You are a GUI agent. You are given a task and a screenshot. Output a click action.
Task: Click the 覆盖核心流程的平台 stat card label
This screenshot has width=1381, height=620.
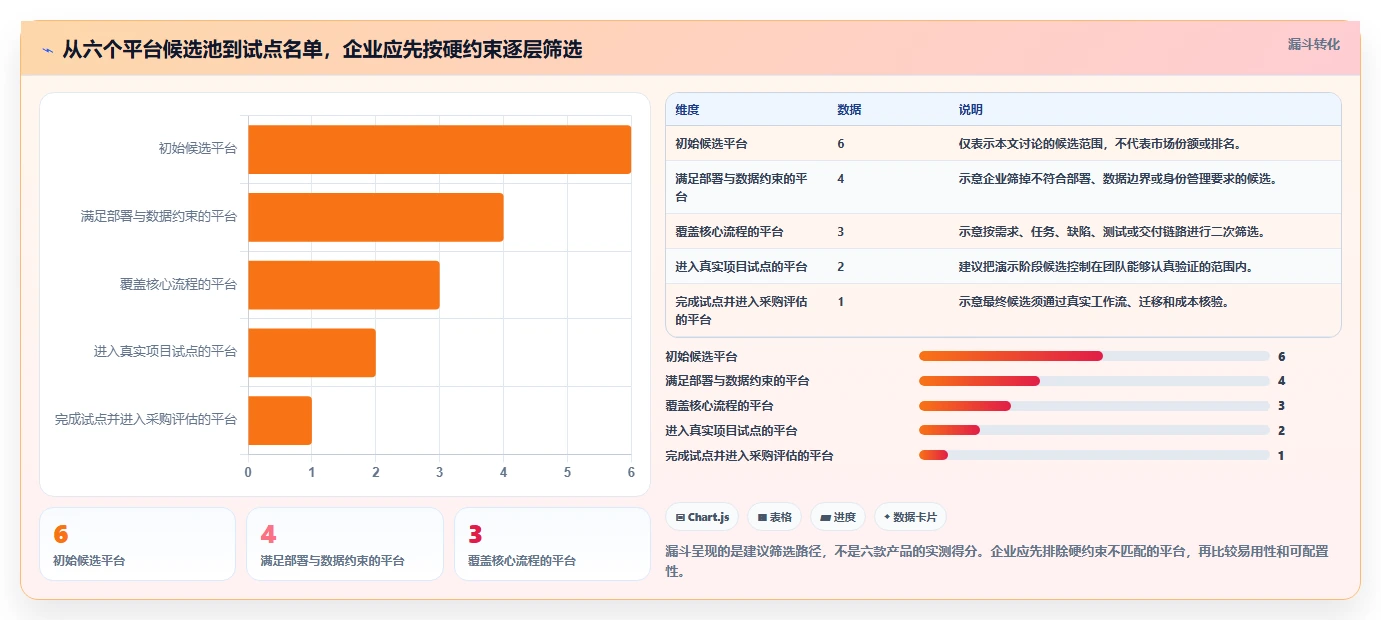click(x=522, y=561)
